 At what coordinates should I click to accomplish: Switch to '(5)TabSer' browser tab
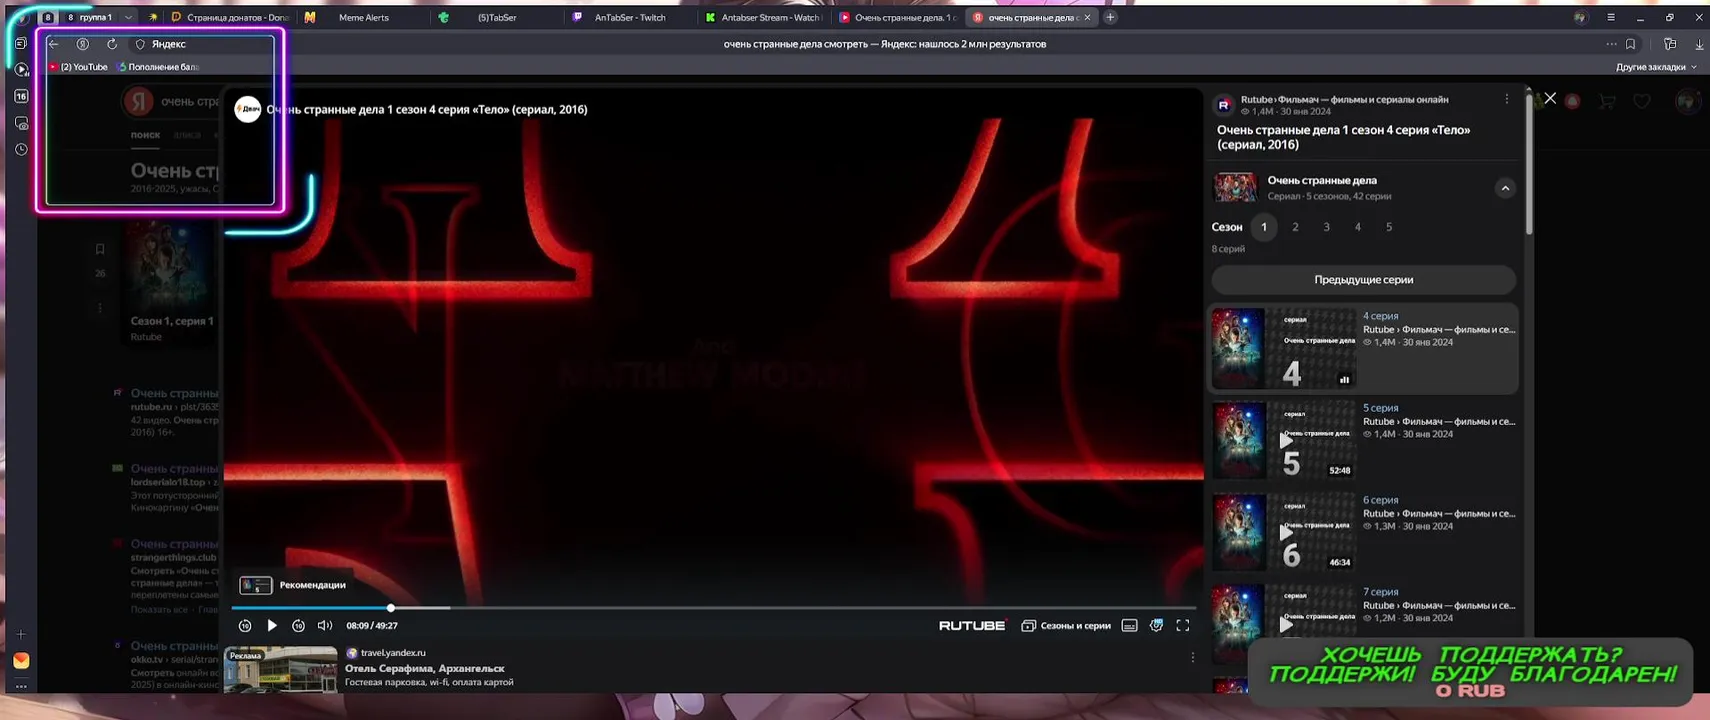tap(495, 17)
